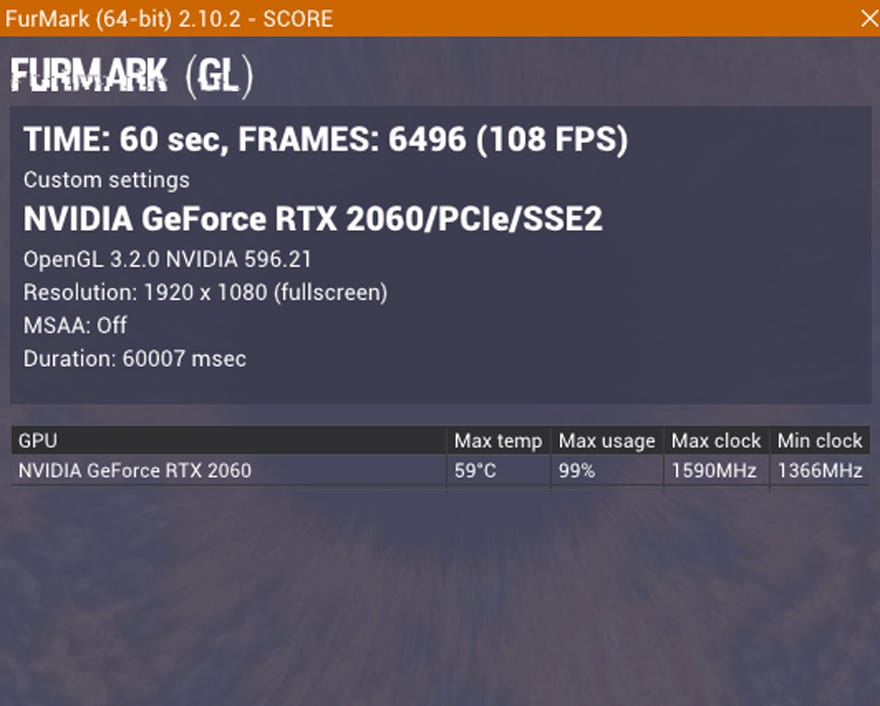Click the OpenGL 3.2.0 NVIDIA 596.21 line
The image size is (880, 706).
coord(167,260)
